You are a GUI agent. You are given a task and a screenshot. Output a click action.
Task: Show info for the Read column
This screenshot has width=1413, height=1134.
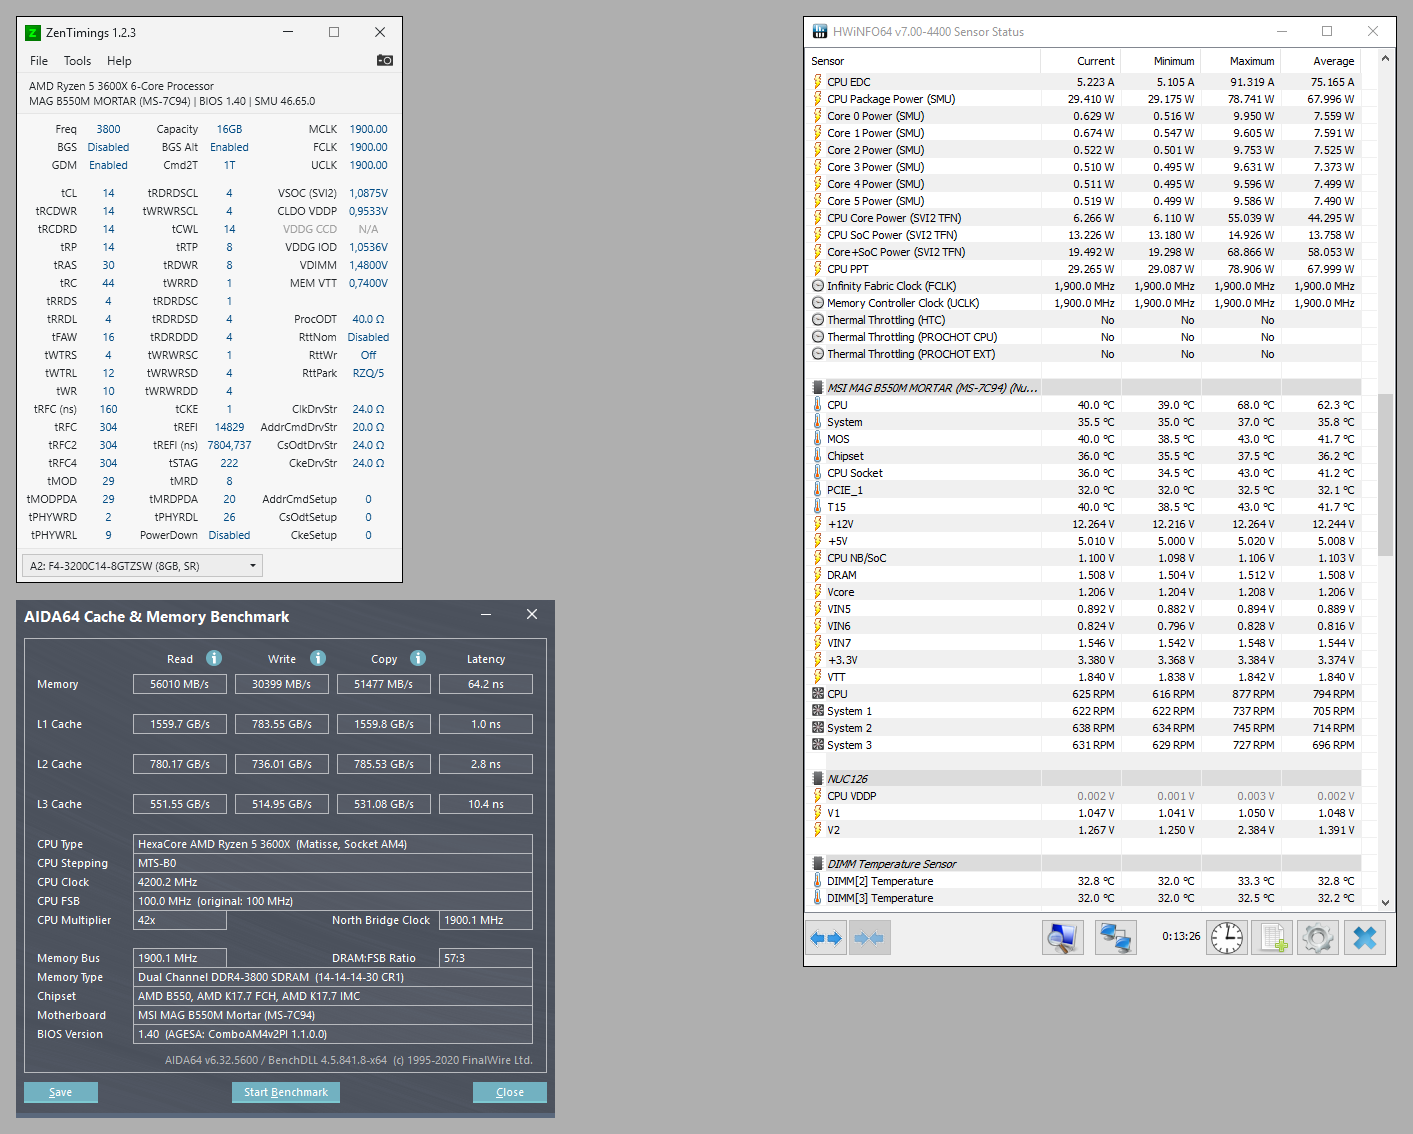pyautogui.click(x=214, y=658)
